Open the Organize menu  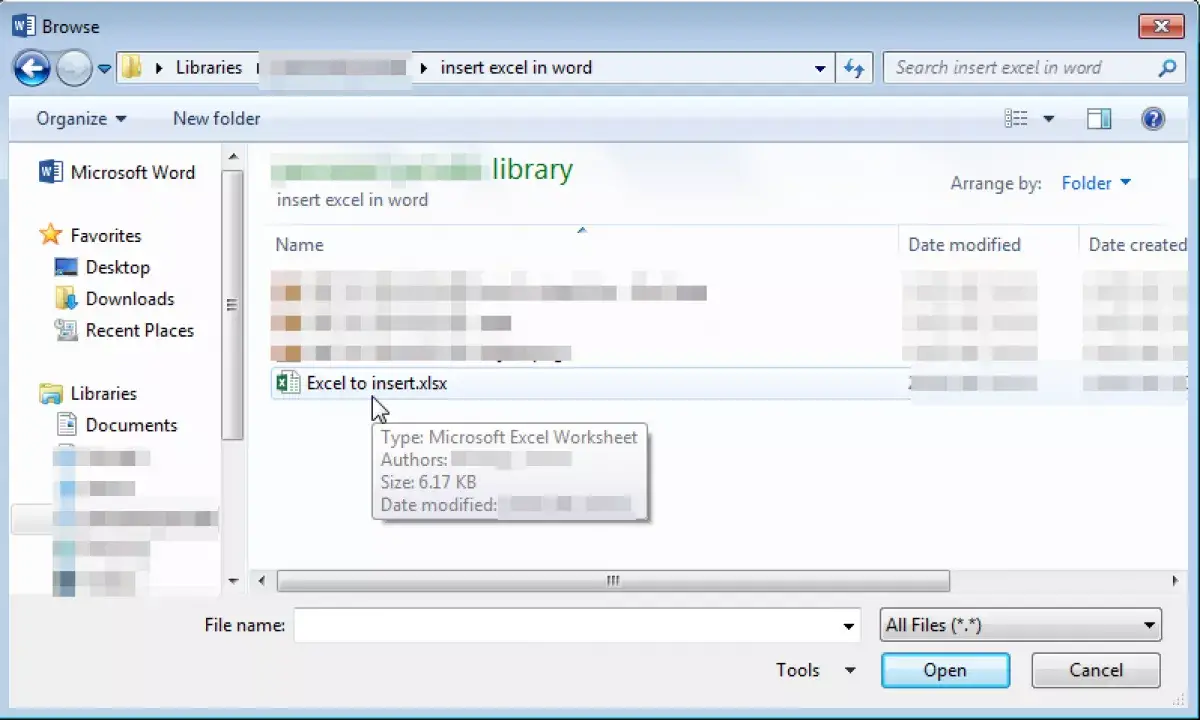point(81,118)
